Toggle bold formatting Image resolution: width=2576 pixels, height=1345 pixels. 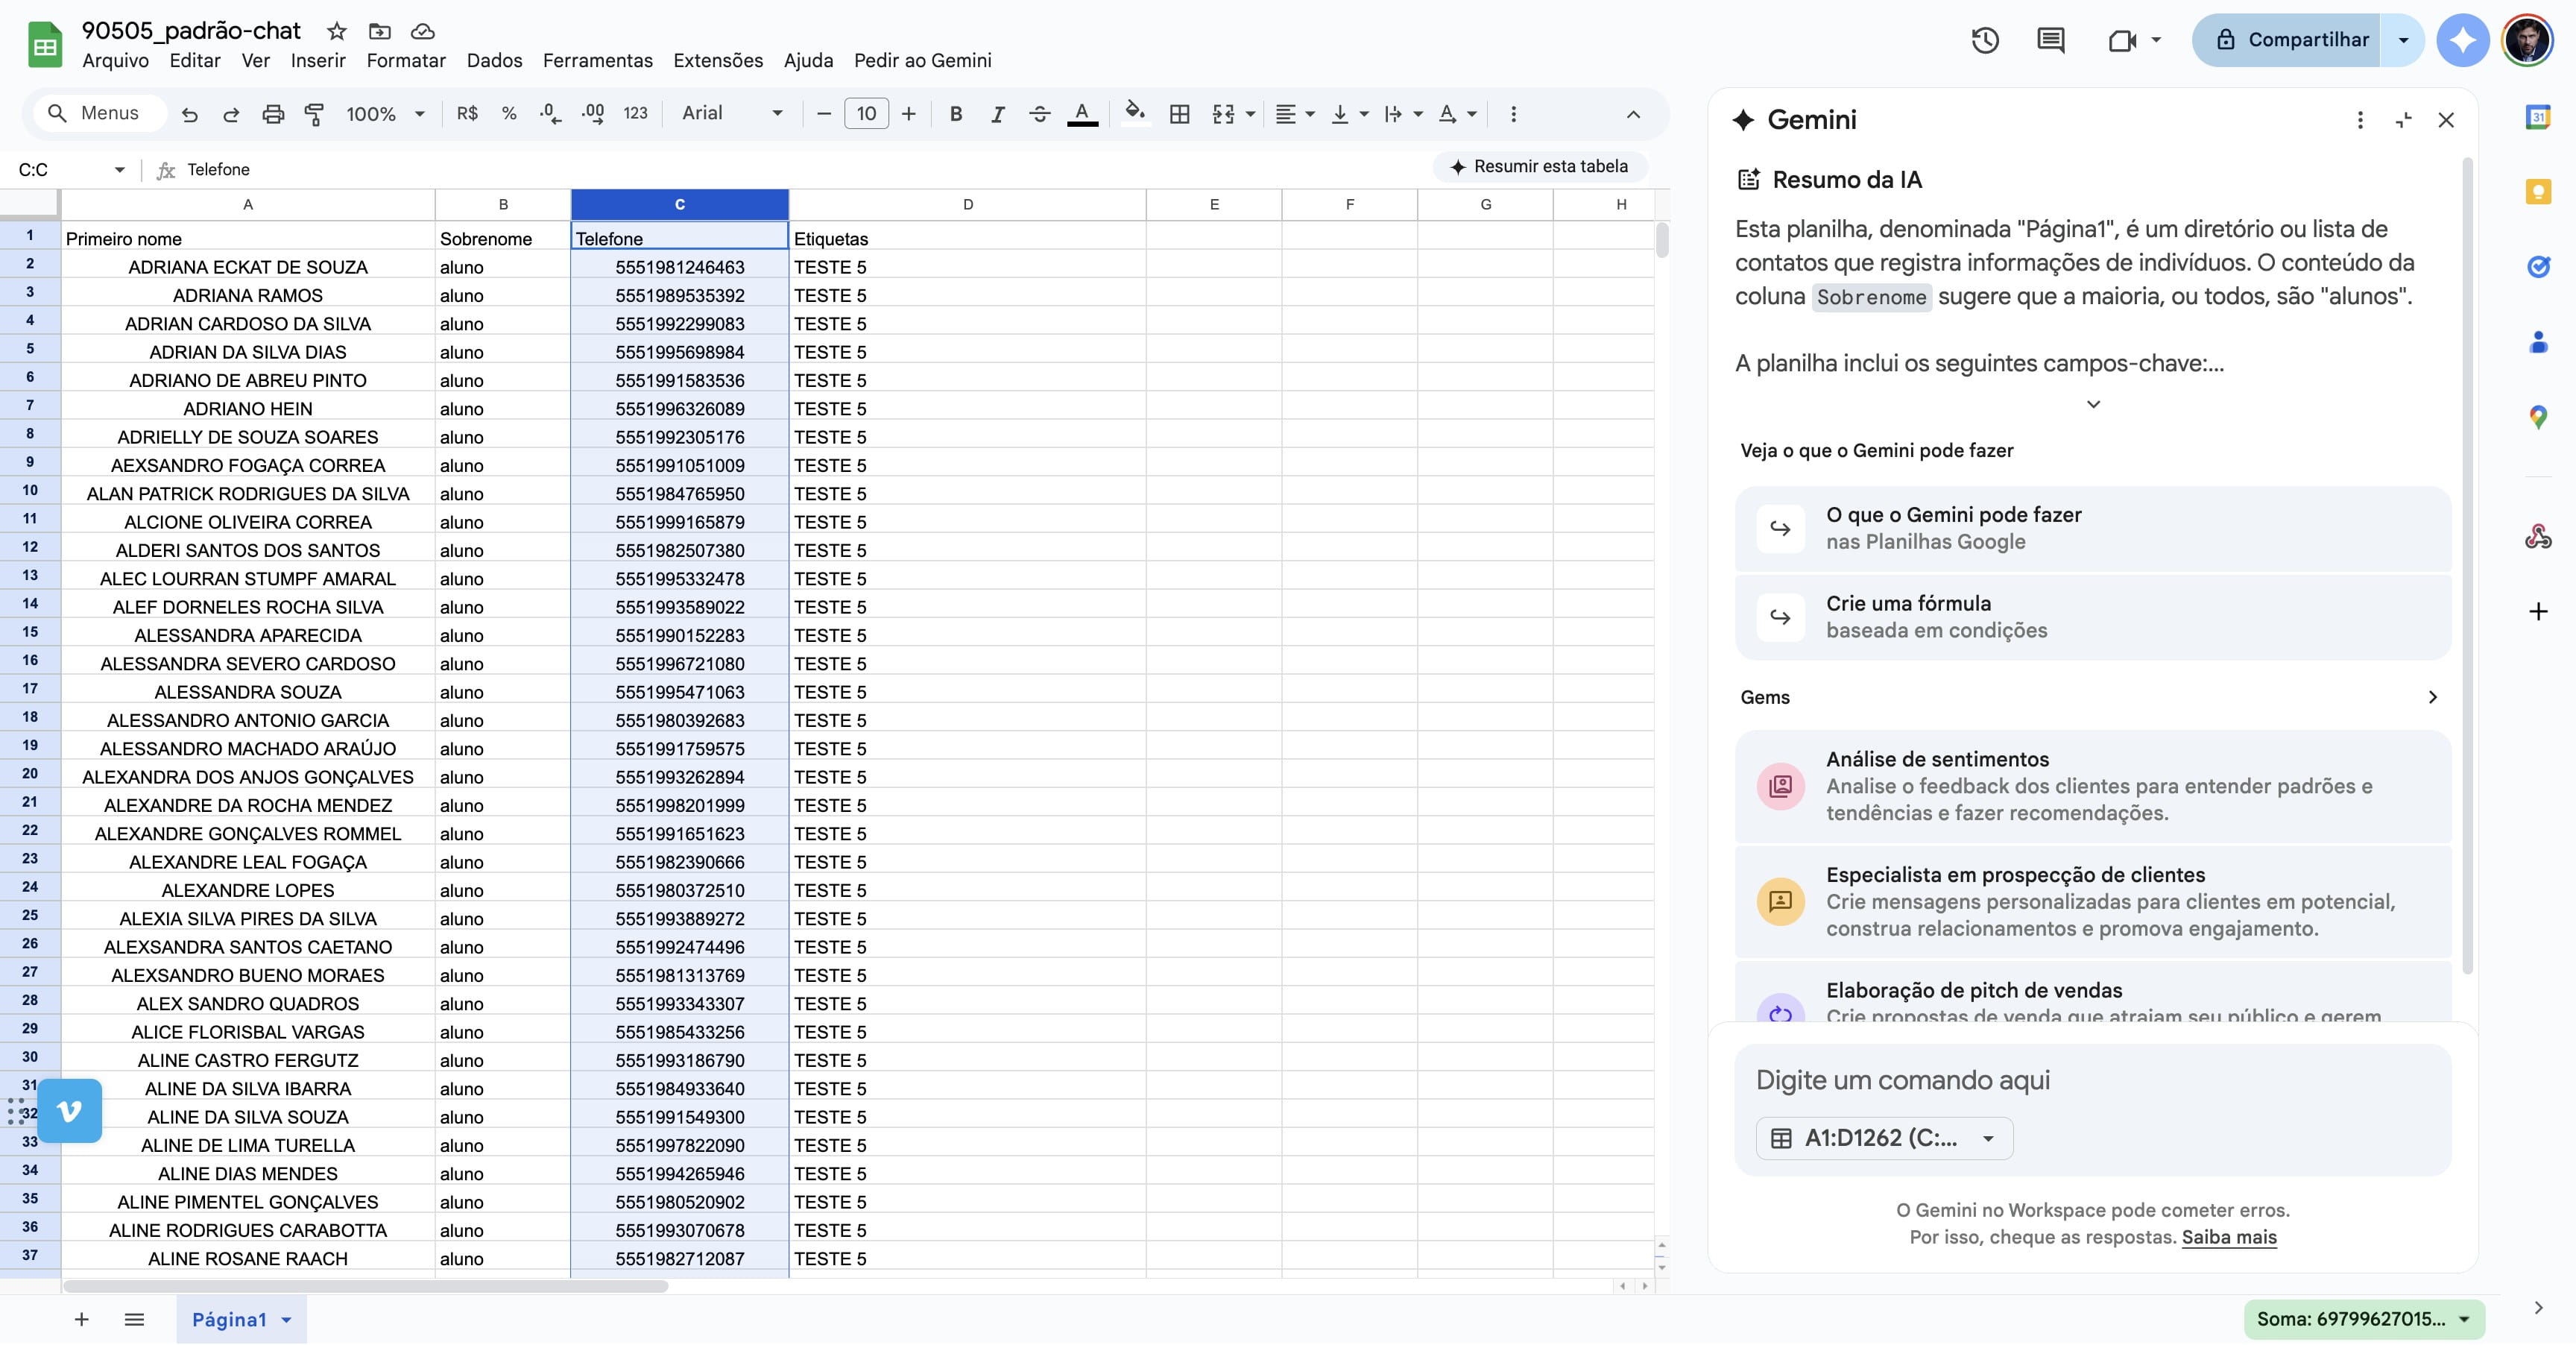tap(956, 114)
